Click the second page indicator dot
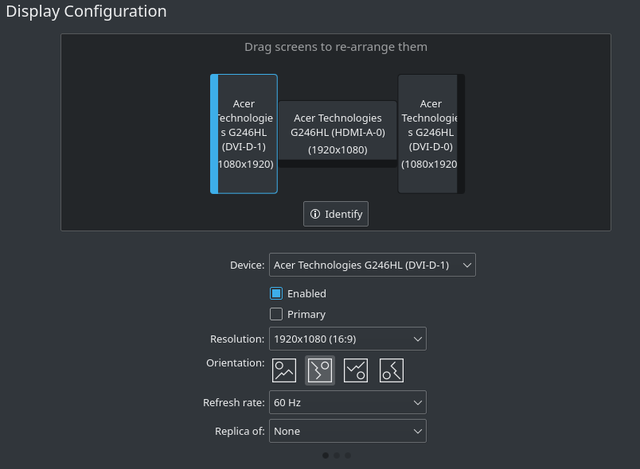640x469 pixels. pyautogui.click(x=337, y=456)
